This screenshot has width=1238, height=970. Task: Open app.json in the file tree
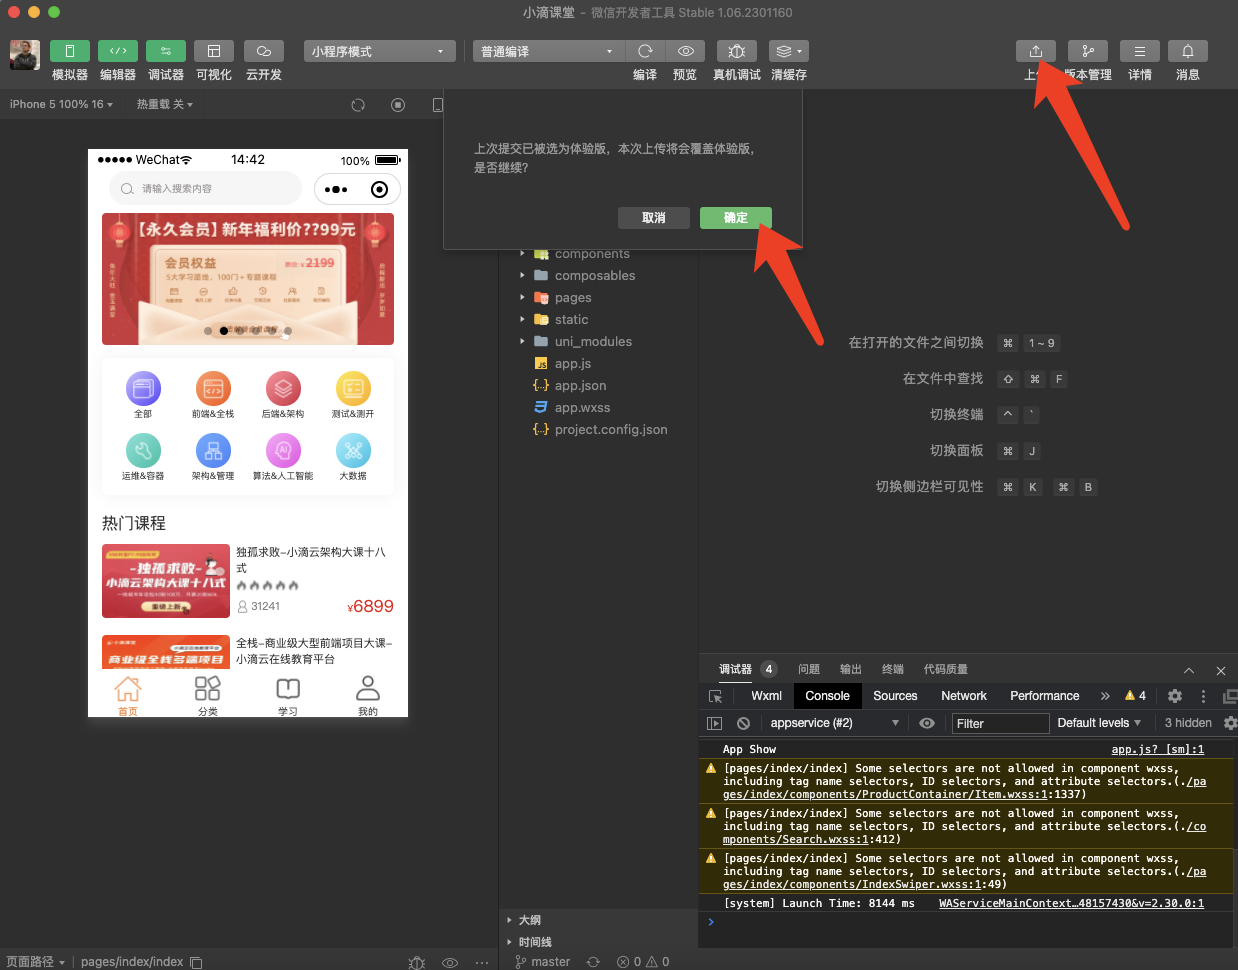click(x=580, y=386)
